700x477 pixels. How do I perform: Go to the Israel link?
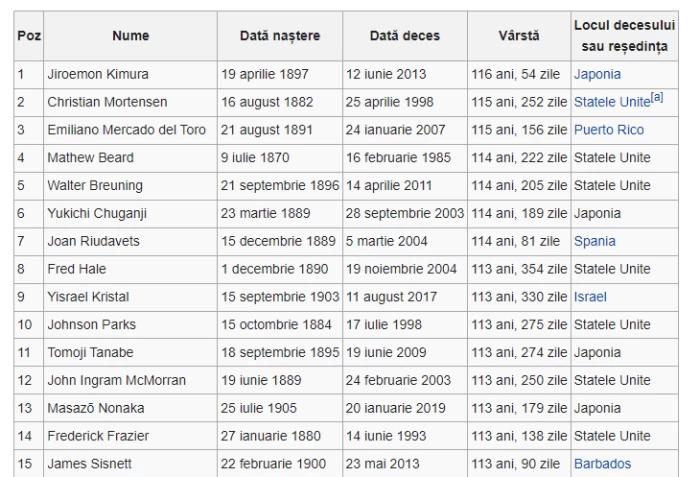click(x=590, y=297)
